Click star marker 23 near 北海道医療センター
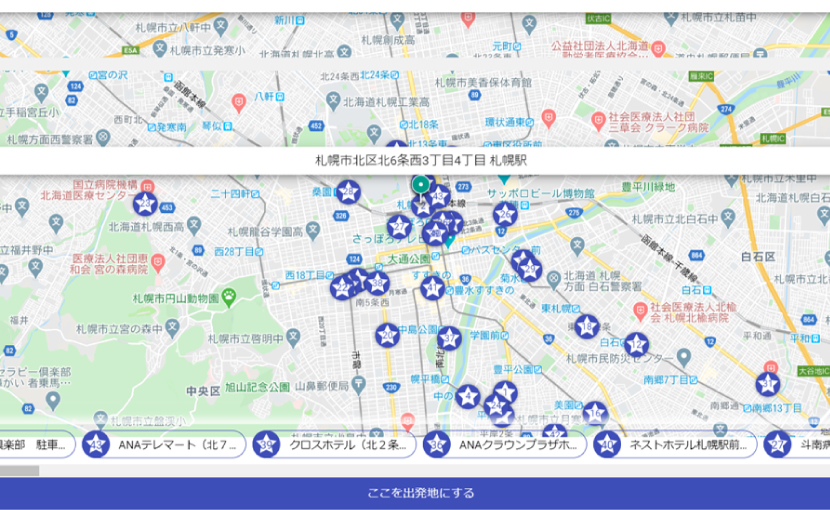The width and height of the screenshot is (830, 510). (x=146, y=204)
